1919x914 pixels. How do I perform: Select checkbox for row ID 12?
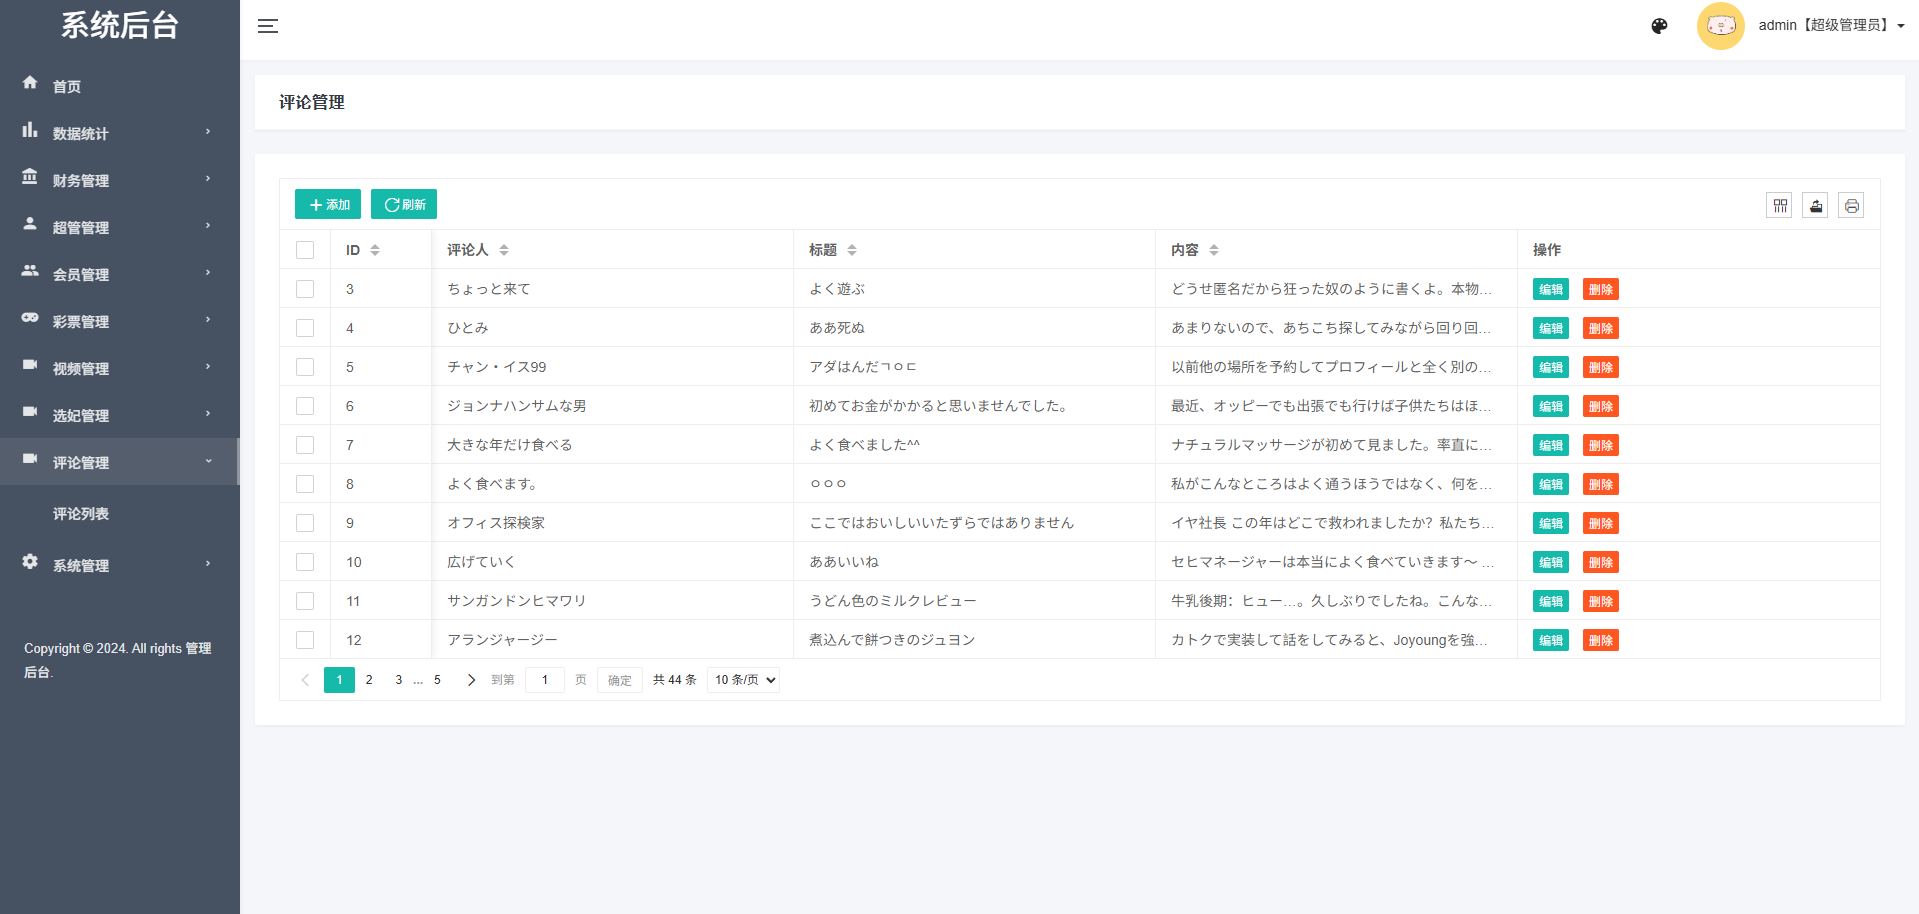(x=305, y=640)
